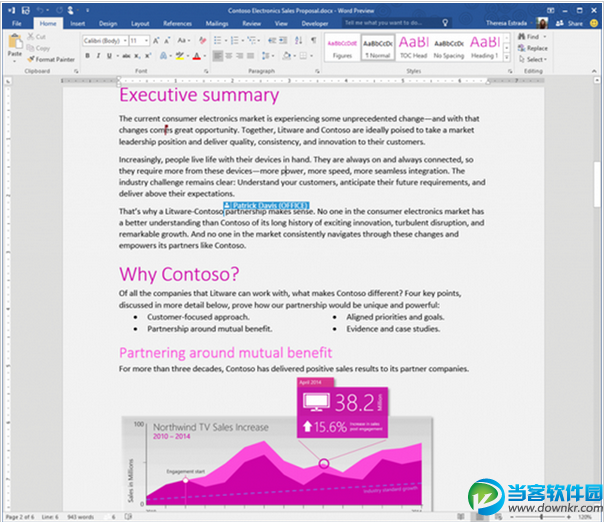
Task: Toggle Italic formatting
Action: click(98, 56)
